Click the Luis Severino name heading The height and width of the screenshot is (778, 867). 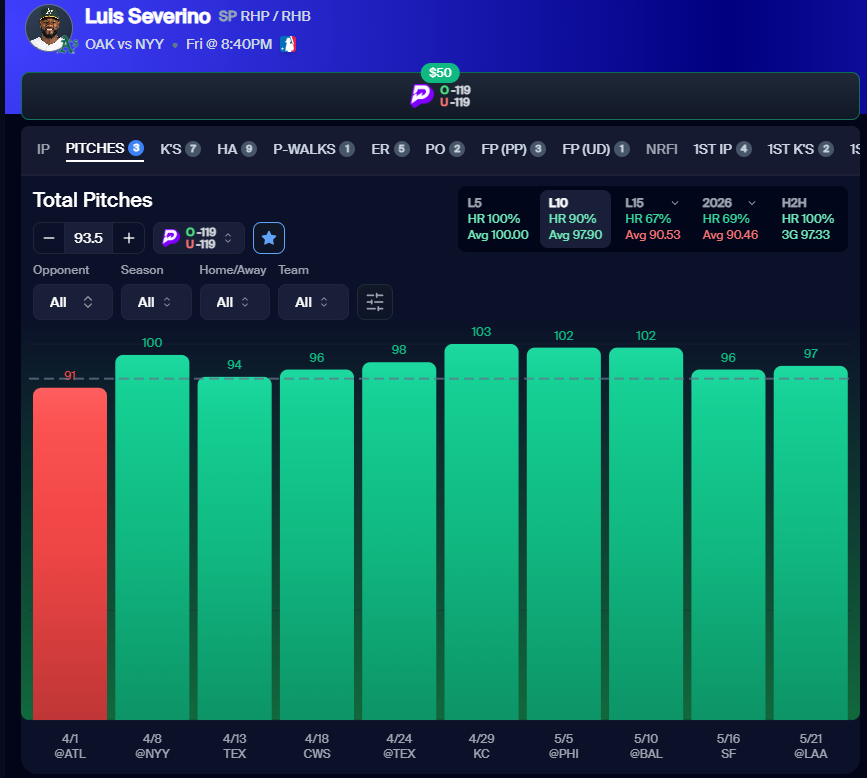(x=148, y=17)
